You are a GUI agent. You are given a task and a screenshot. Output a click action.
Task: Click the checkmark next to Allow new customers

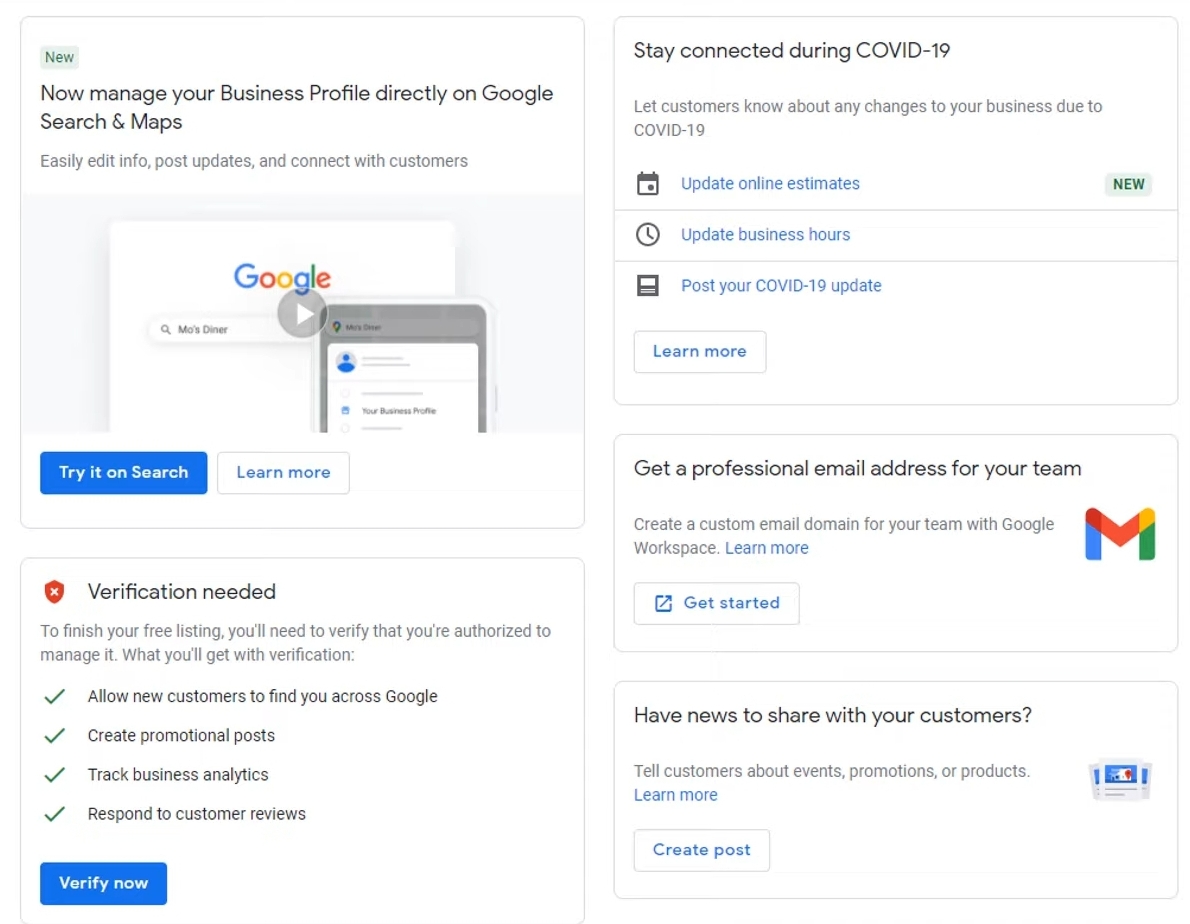pyautogui.click(x=55, y=696)
